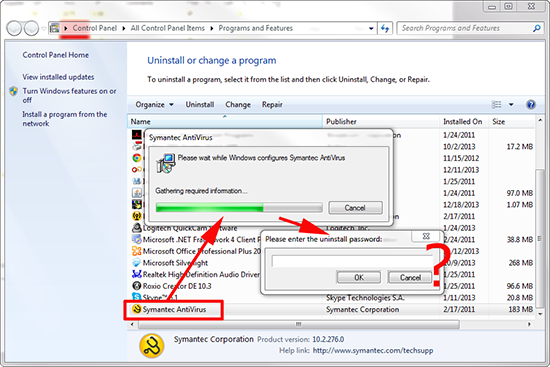Click the large Symantec logo in details pane
550x367 pixels.
pos(152,346)
